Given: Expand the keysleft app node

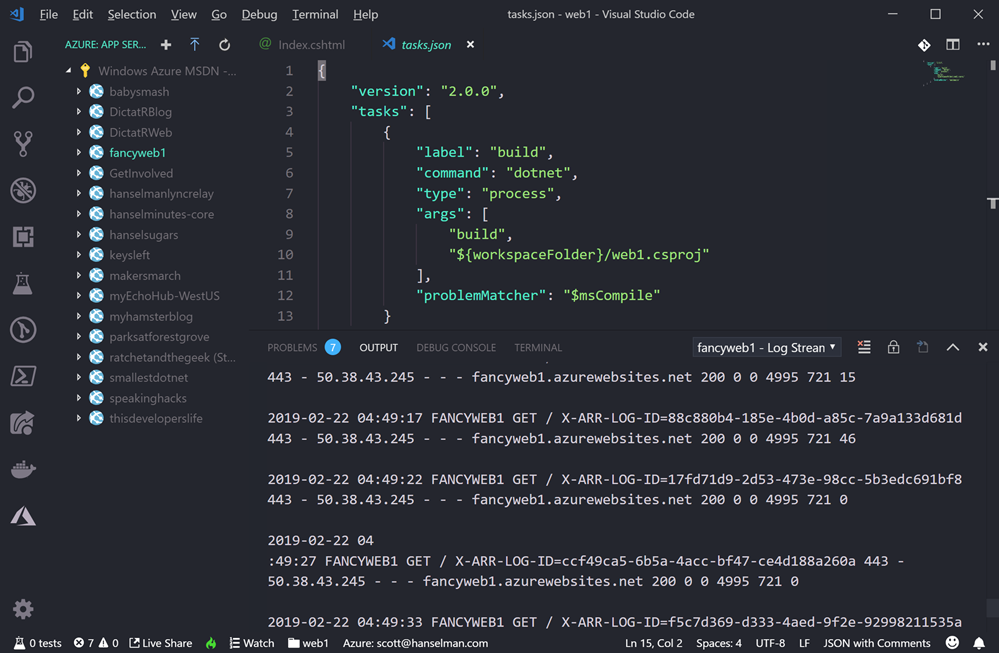Looking at the screenshot, I should point(79,254).
